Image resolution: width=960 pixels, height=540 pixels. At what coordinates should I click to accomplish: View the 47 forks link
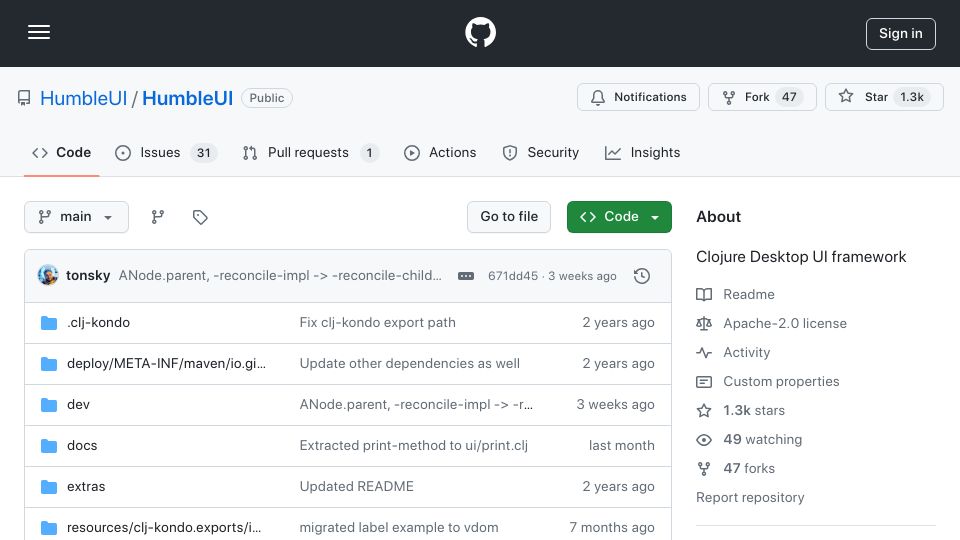(736, 468)
